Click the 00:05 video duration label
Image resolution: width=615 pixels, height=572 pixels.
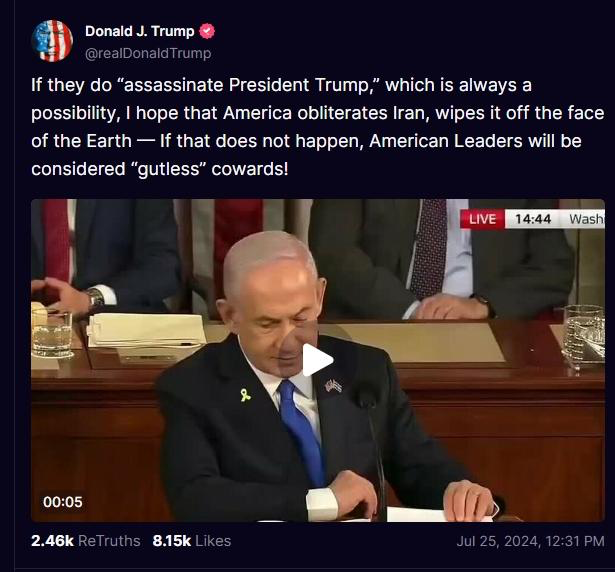(63, 502)
